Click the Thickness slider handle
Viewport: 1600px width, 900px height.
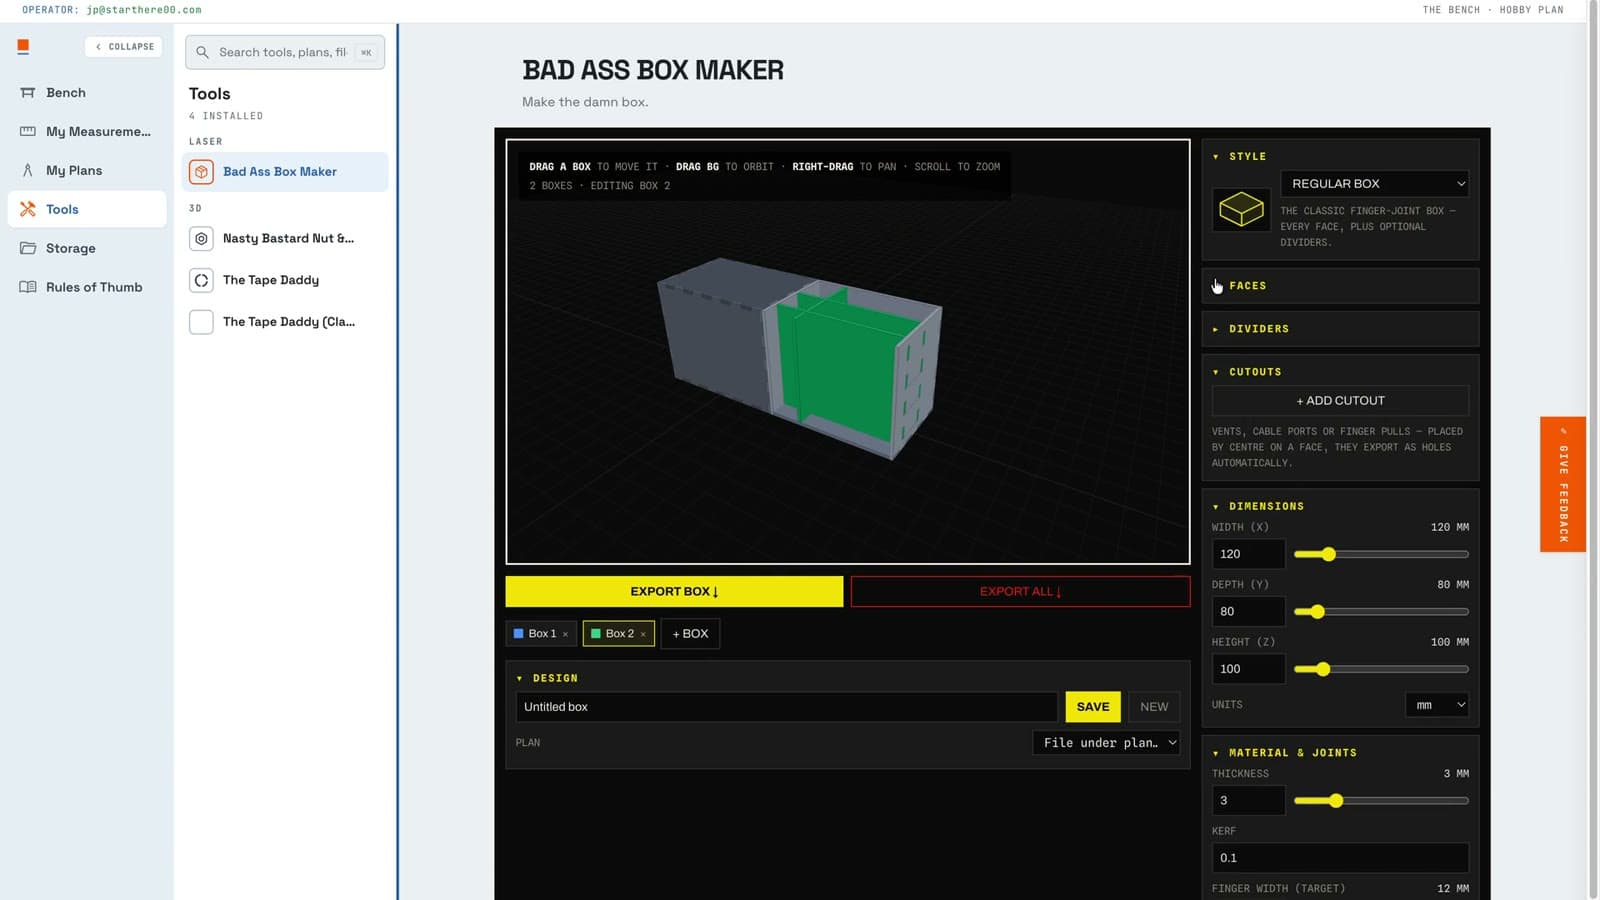(1336, 801)
